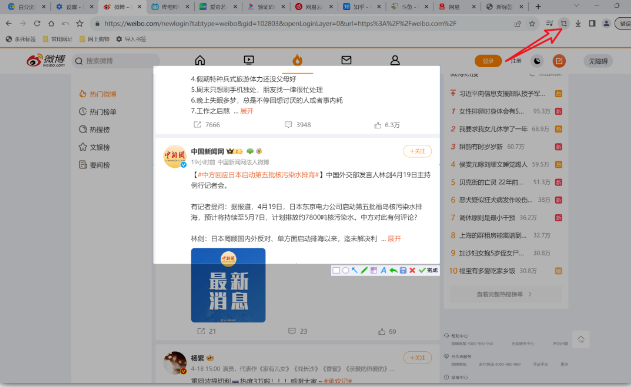Select 热门榜单 in the left sidebar

coord(98,112)
